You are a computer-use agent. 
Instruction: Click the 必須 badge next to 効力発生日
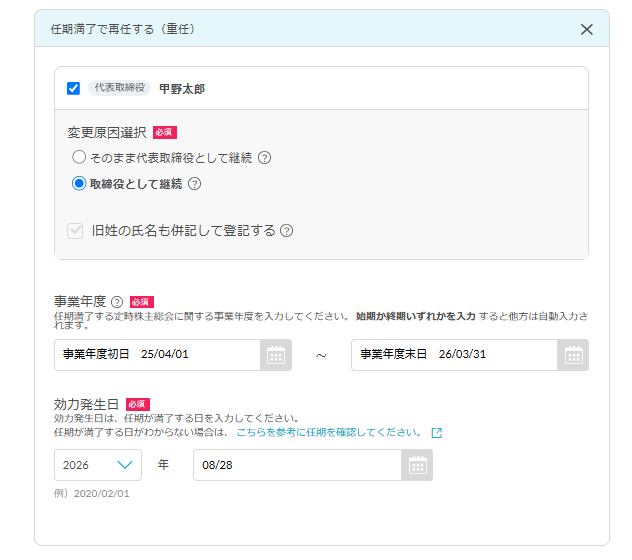[x=138, y=404]
